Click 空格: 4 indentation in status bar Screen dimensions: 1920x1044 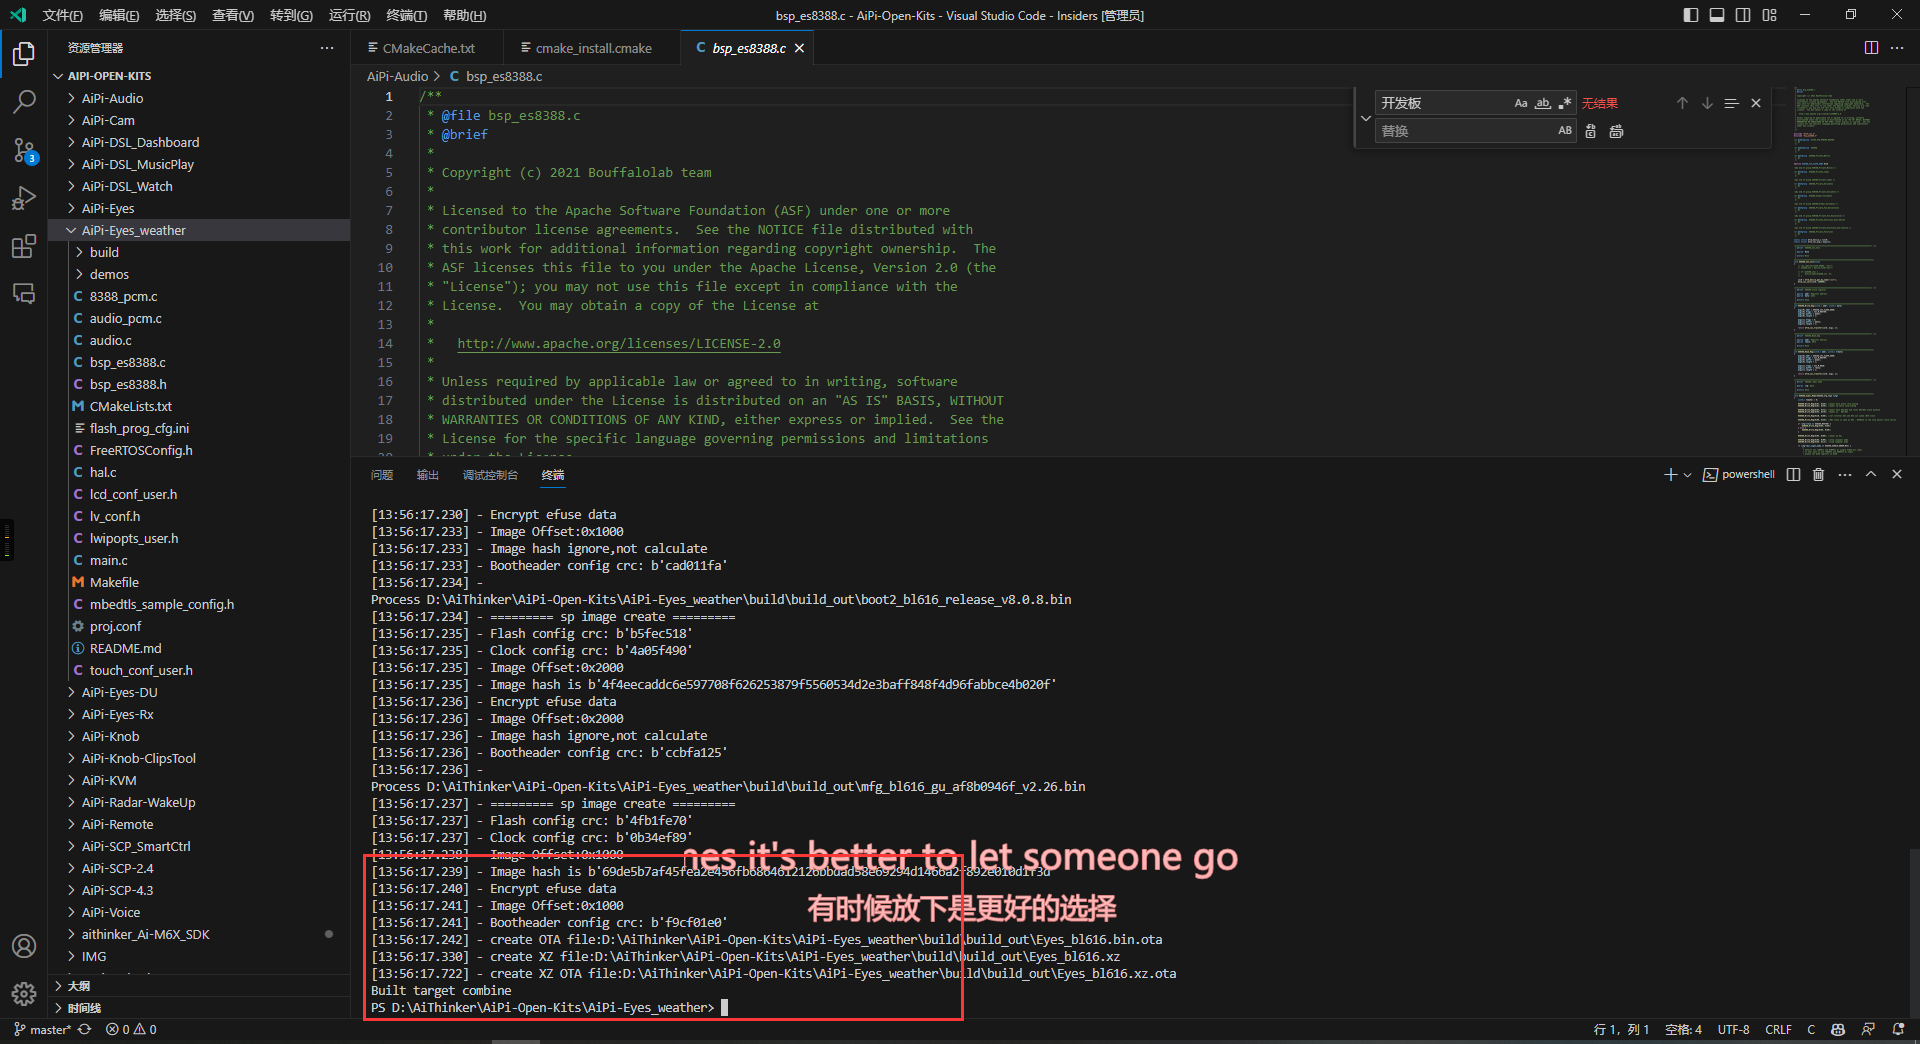click(x=1683, y=1029)
